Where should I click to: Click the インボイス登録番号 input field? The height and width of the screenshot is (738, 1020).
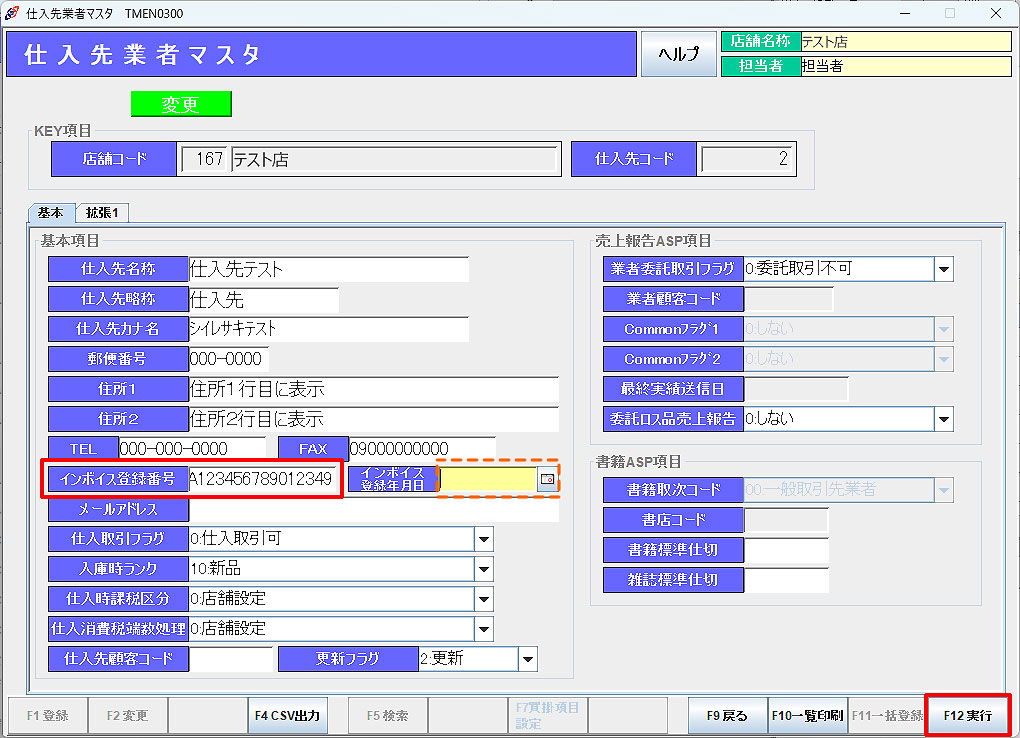tap(262, 479)
